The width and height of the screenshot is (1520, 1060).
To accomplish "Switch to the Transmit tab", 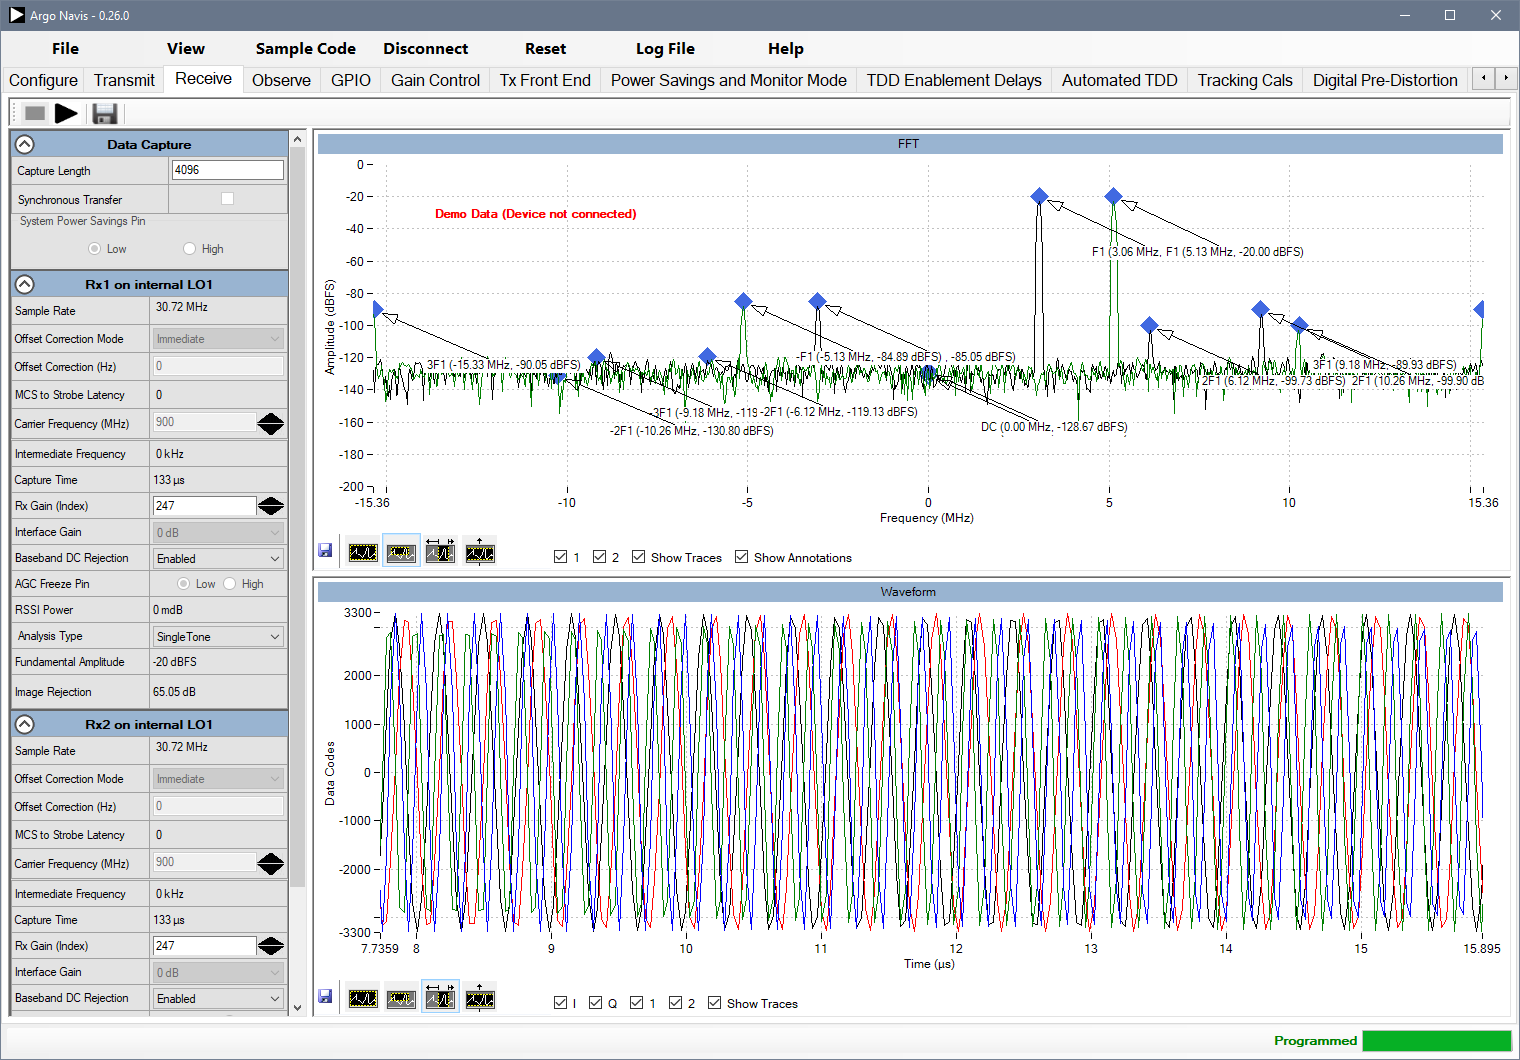I will click(124, 80).
